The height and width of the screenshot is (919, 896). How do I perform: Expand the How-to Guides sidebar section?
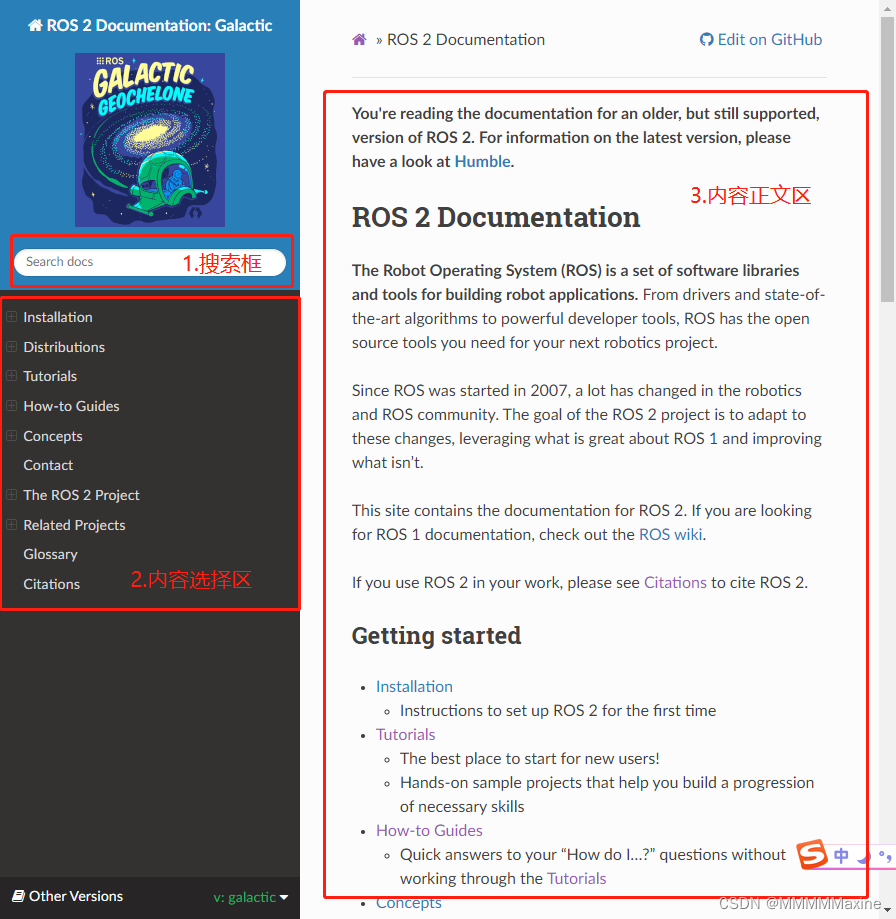pyautogui.click(x=11, y=406)
